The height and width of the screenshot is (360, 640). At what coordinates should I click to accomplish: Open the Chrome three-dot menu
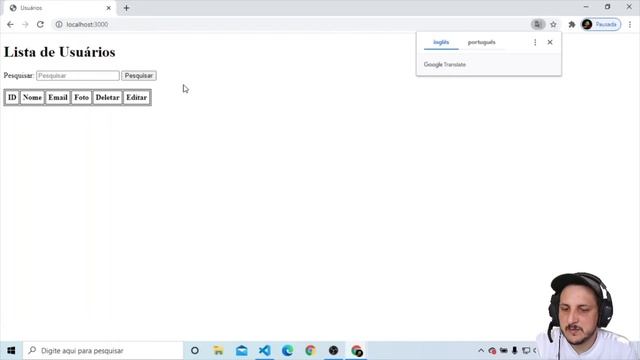[630, 24]
